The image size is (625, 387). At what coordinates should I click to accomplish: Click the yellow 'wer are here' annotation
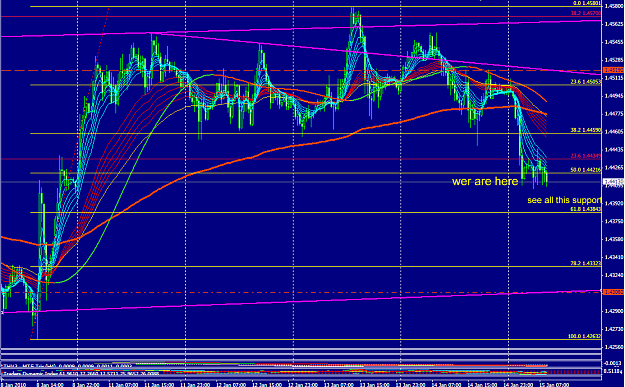(485, 182)
